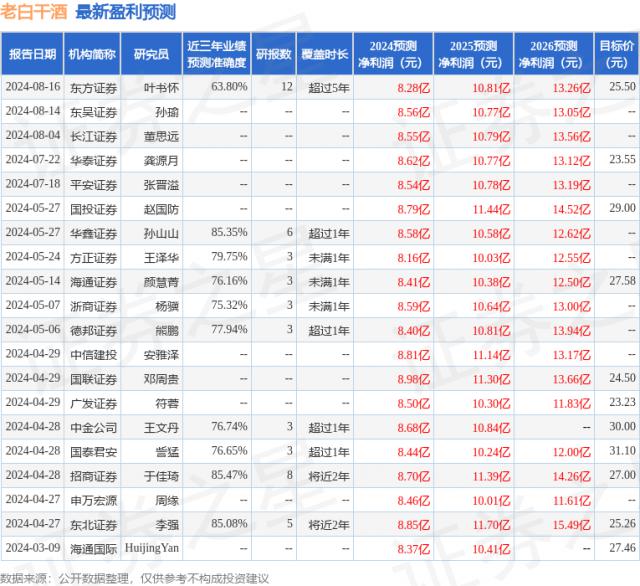Click the 目标价 column header
Screen dimensions: 640x586
click(x=616, y=54)
